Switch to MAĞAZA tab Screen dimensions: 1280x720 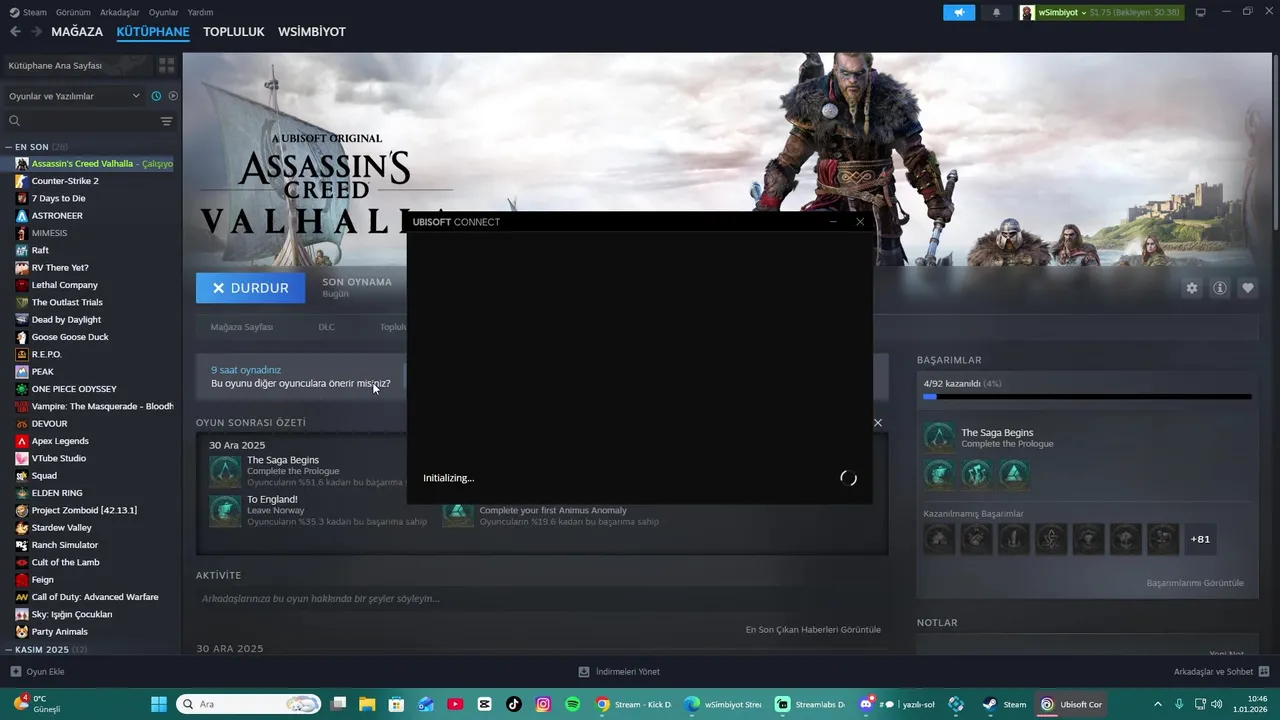click(77, 32)
